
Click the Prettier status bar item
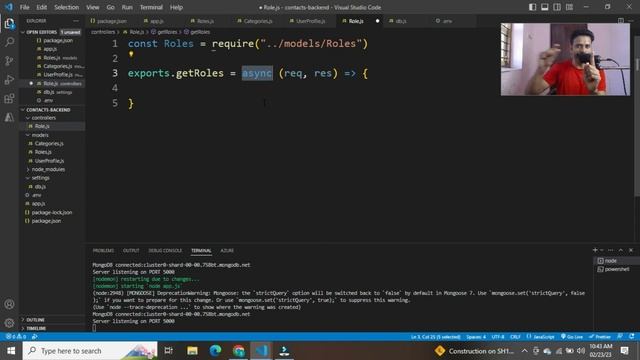point(600,337)
